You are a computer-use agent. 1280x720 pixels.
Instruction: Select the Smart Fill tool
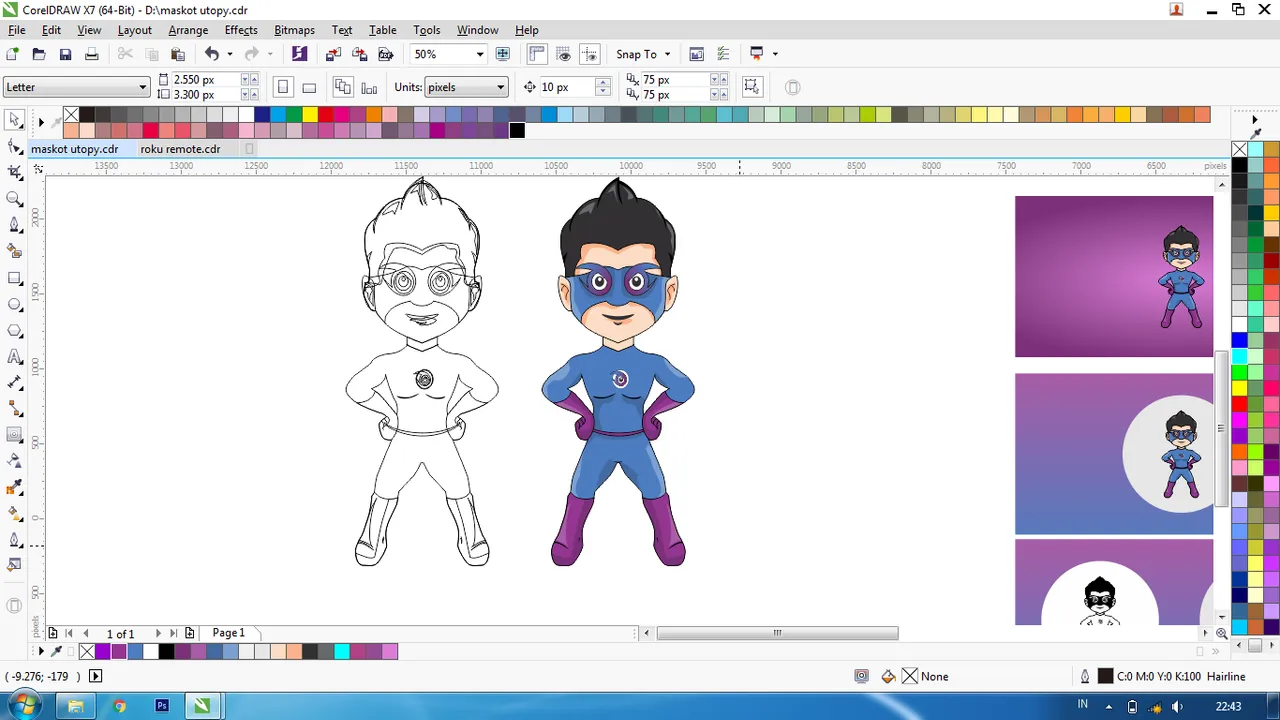(x=14, y=251)
